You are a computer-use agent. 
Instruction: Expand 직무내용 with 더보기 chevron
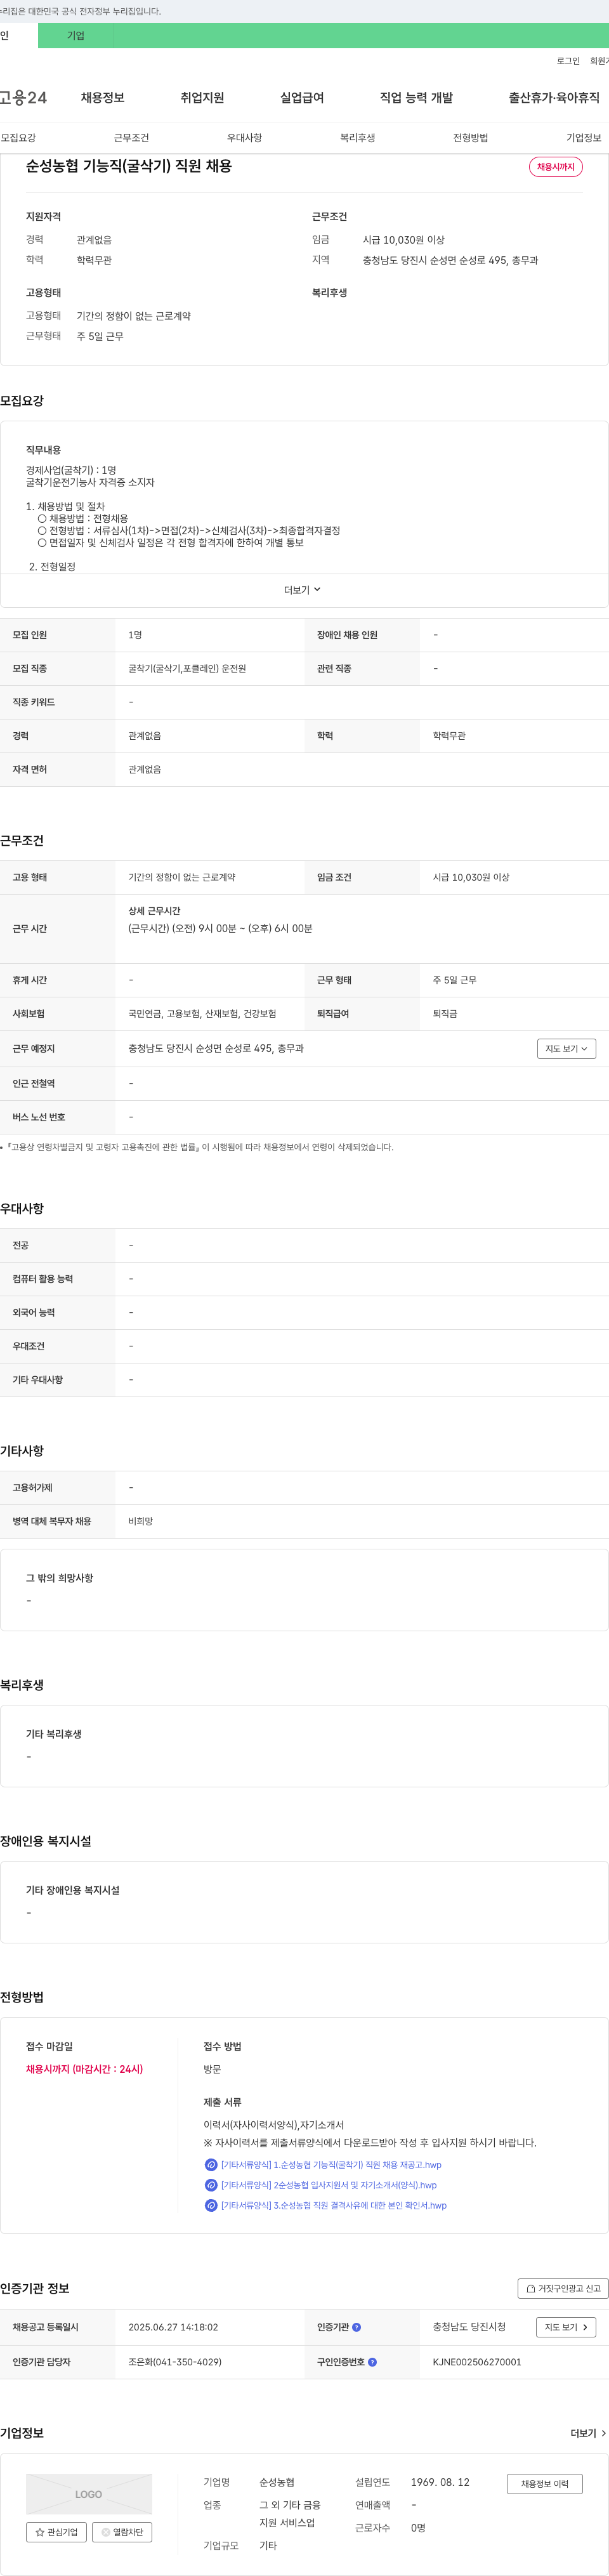point(303,590)
